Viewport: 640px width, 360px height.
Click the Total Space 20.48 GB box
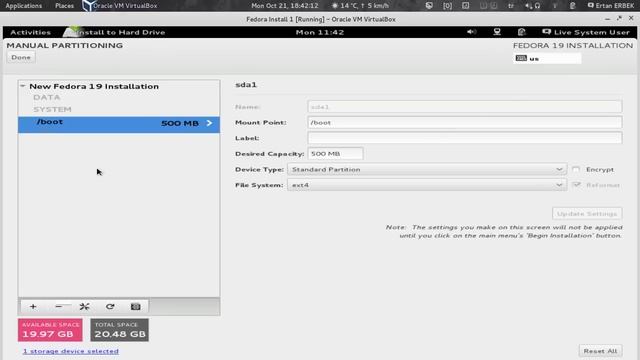click(x=120, y=330)
